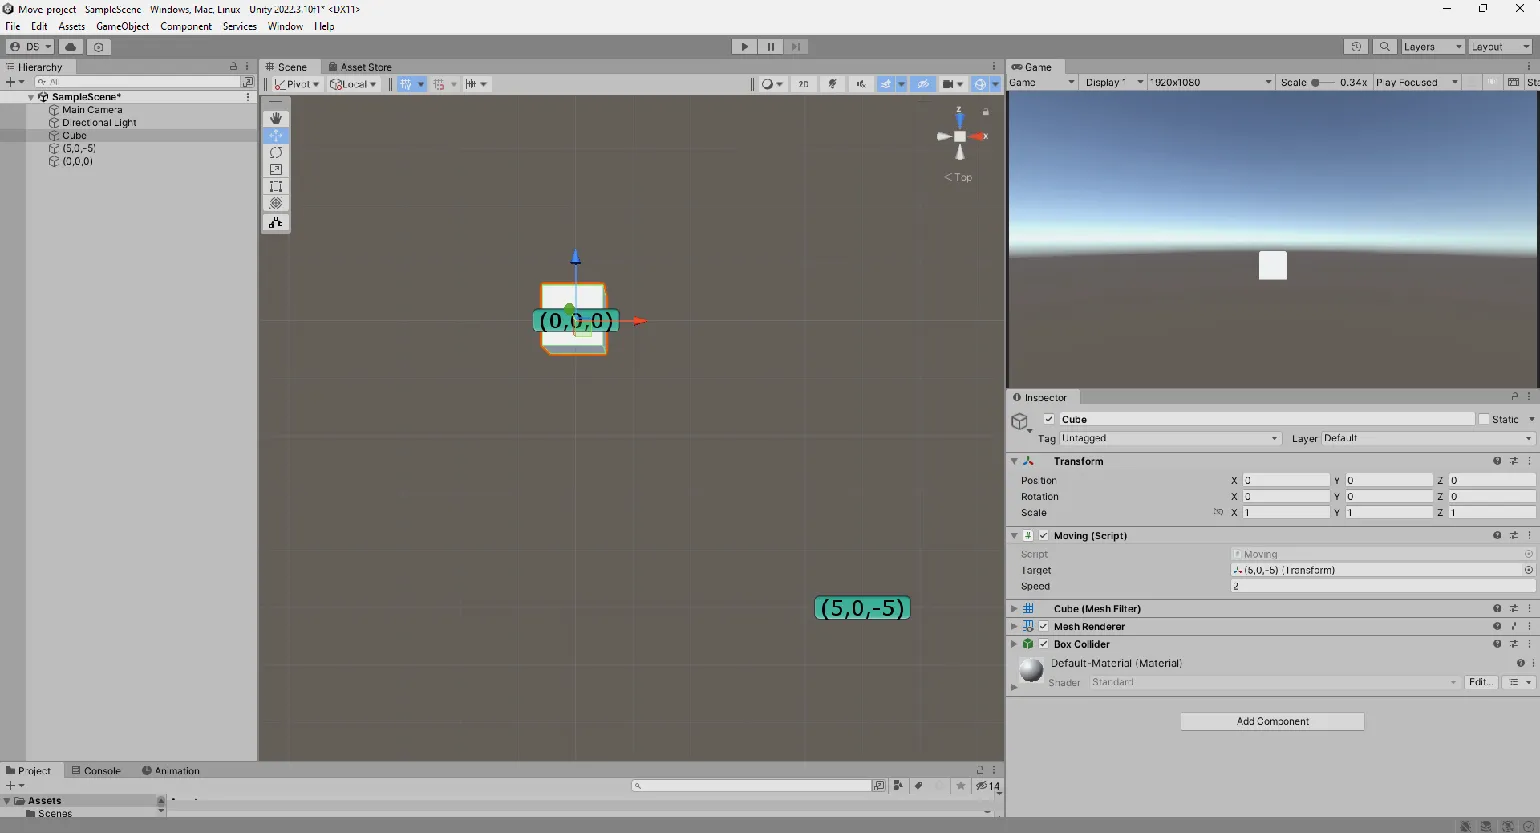Open the Tag dropdown showing Untagged
Viewport: 1540px width, 833px height.
(1169, 439)
